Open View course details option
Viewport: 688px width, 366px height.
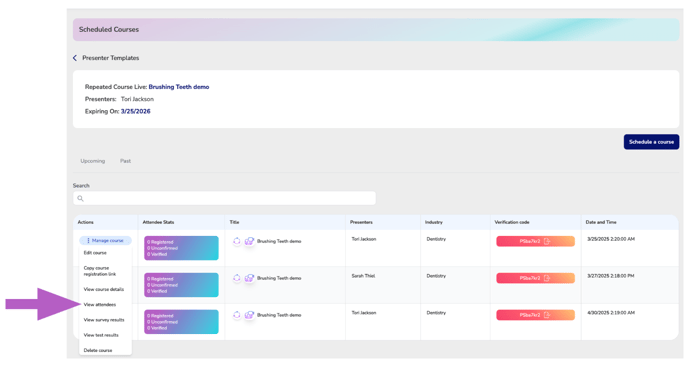click(x=104, y=290)
